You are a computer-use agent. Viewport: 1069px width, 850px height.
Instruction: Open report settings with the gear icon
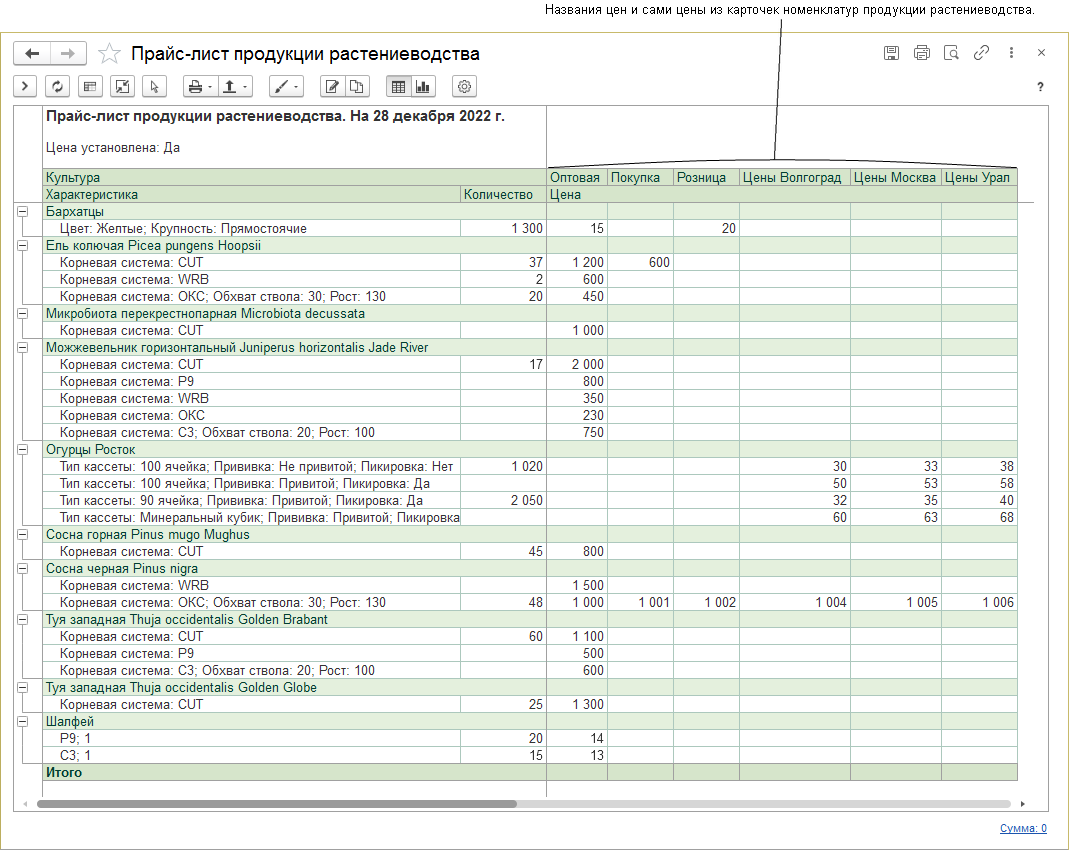[464, 86]
